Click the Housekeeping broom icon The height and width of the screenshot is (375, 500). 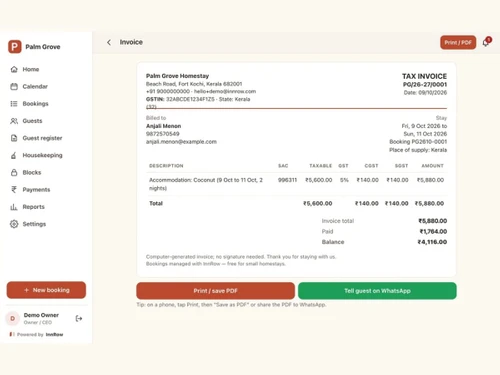[14, 155]
